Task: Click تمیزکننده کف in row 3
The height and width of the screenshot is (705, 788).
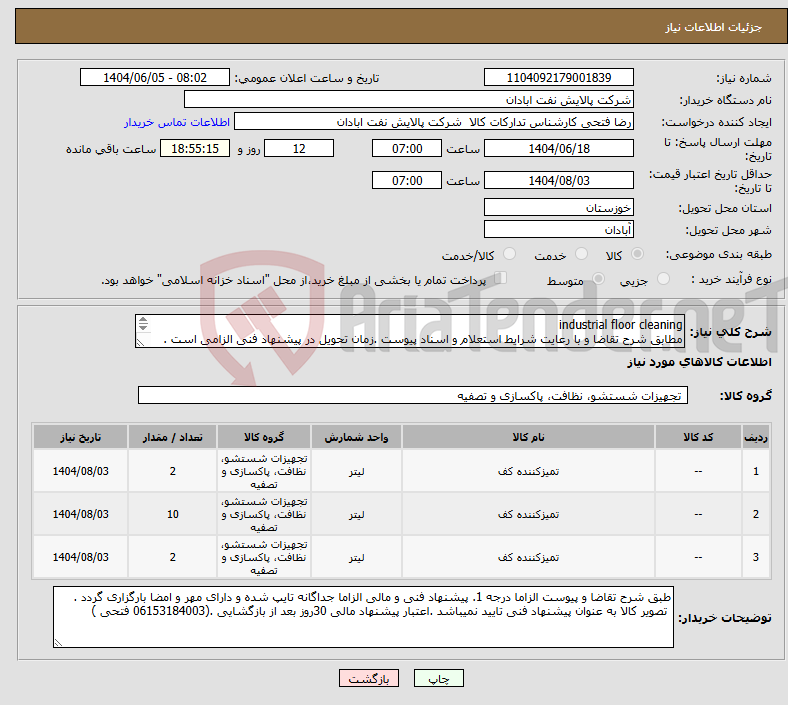Action: tap(528, 557)
